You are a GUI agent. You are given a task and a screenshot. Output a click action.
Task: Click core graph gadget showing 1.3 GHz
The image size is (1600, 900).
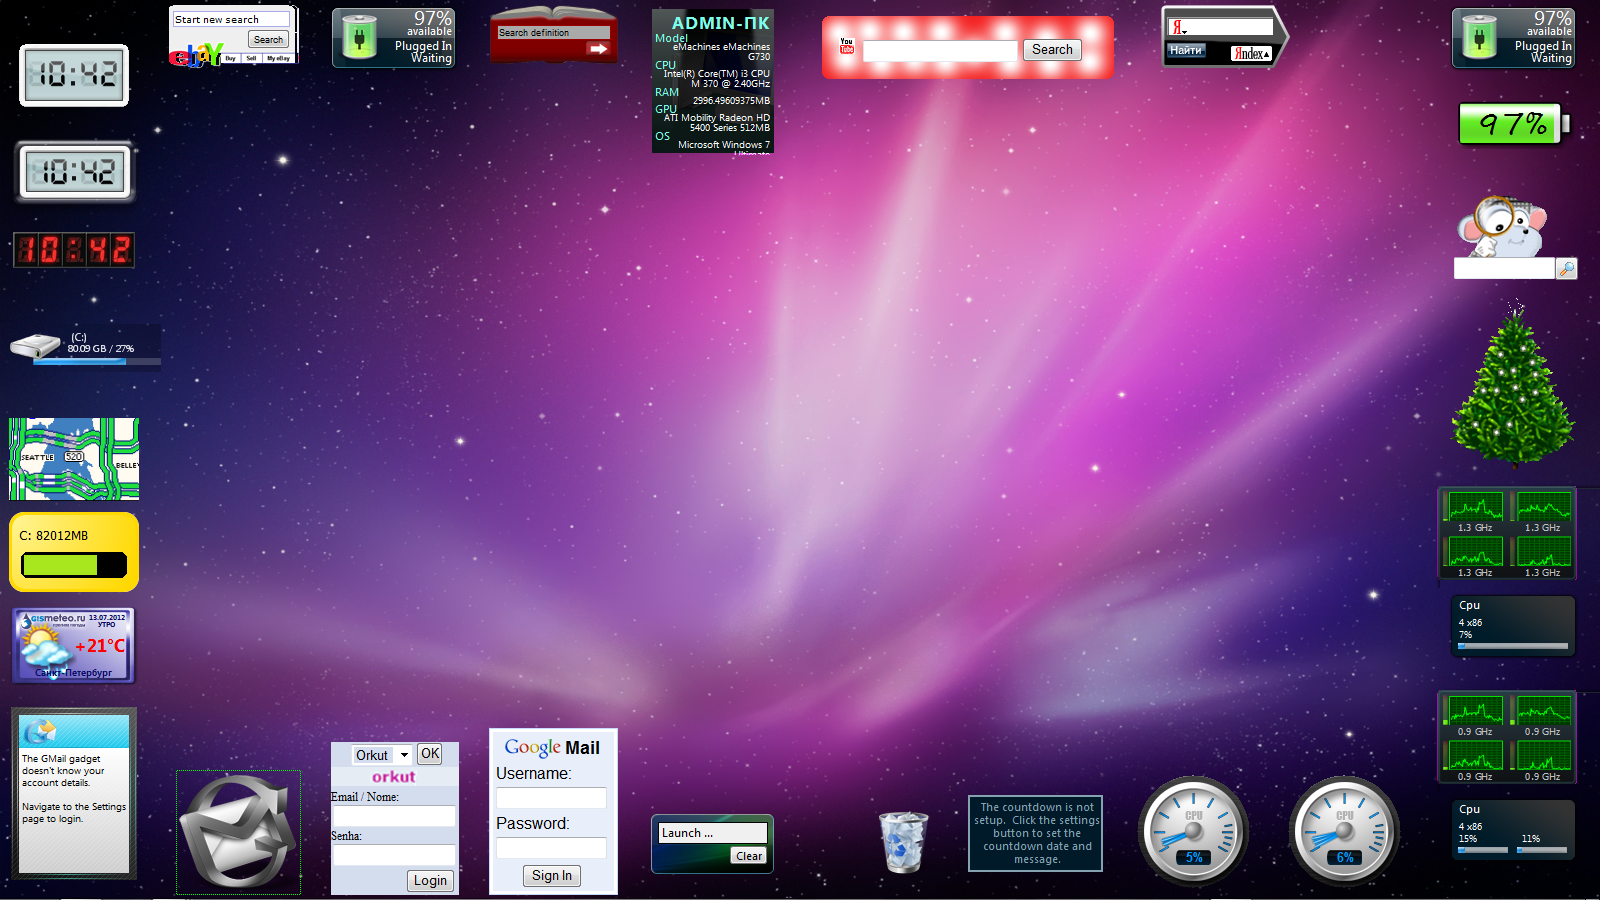(1507, 533)
